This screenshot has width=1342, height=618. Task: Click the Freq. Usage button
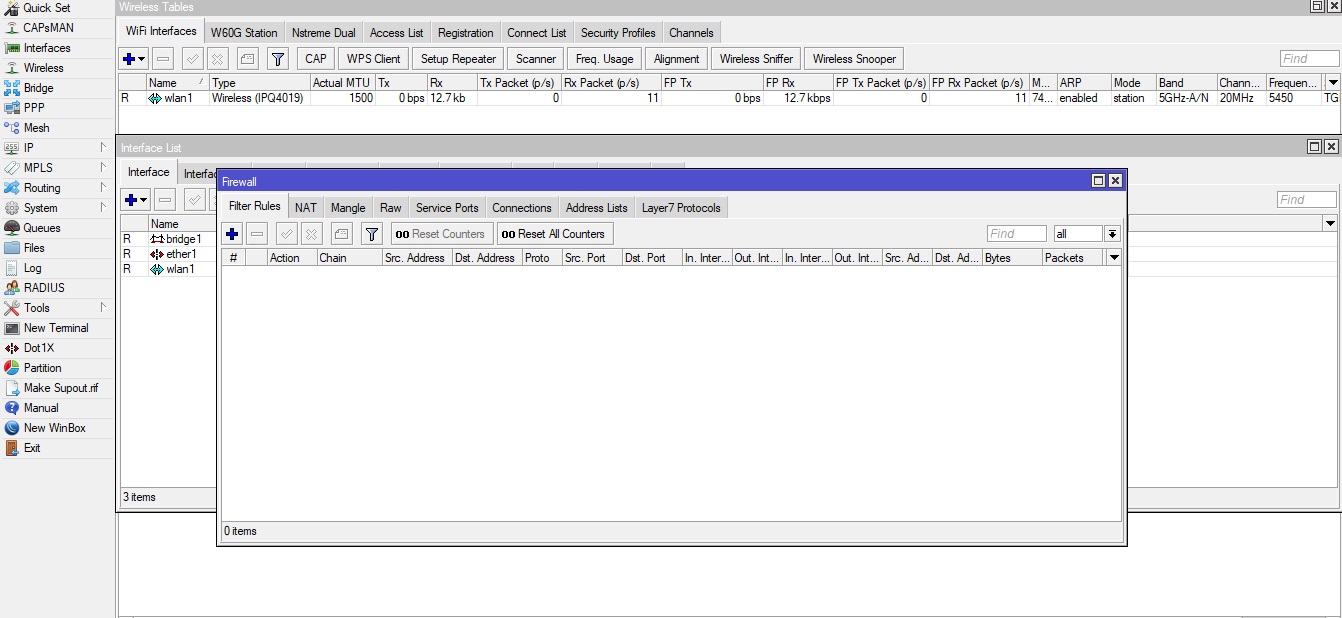click(604, 59)
